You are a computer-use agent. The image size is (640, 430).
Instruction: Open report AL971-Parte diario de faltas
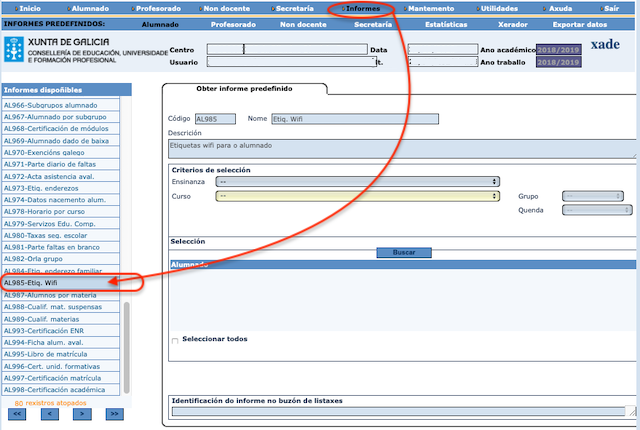61,164
